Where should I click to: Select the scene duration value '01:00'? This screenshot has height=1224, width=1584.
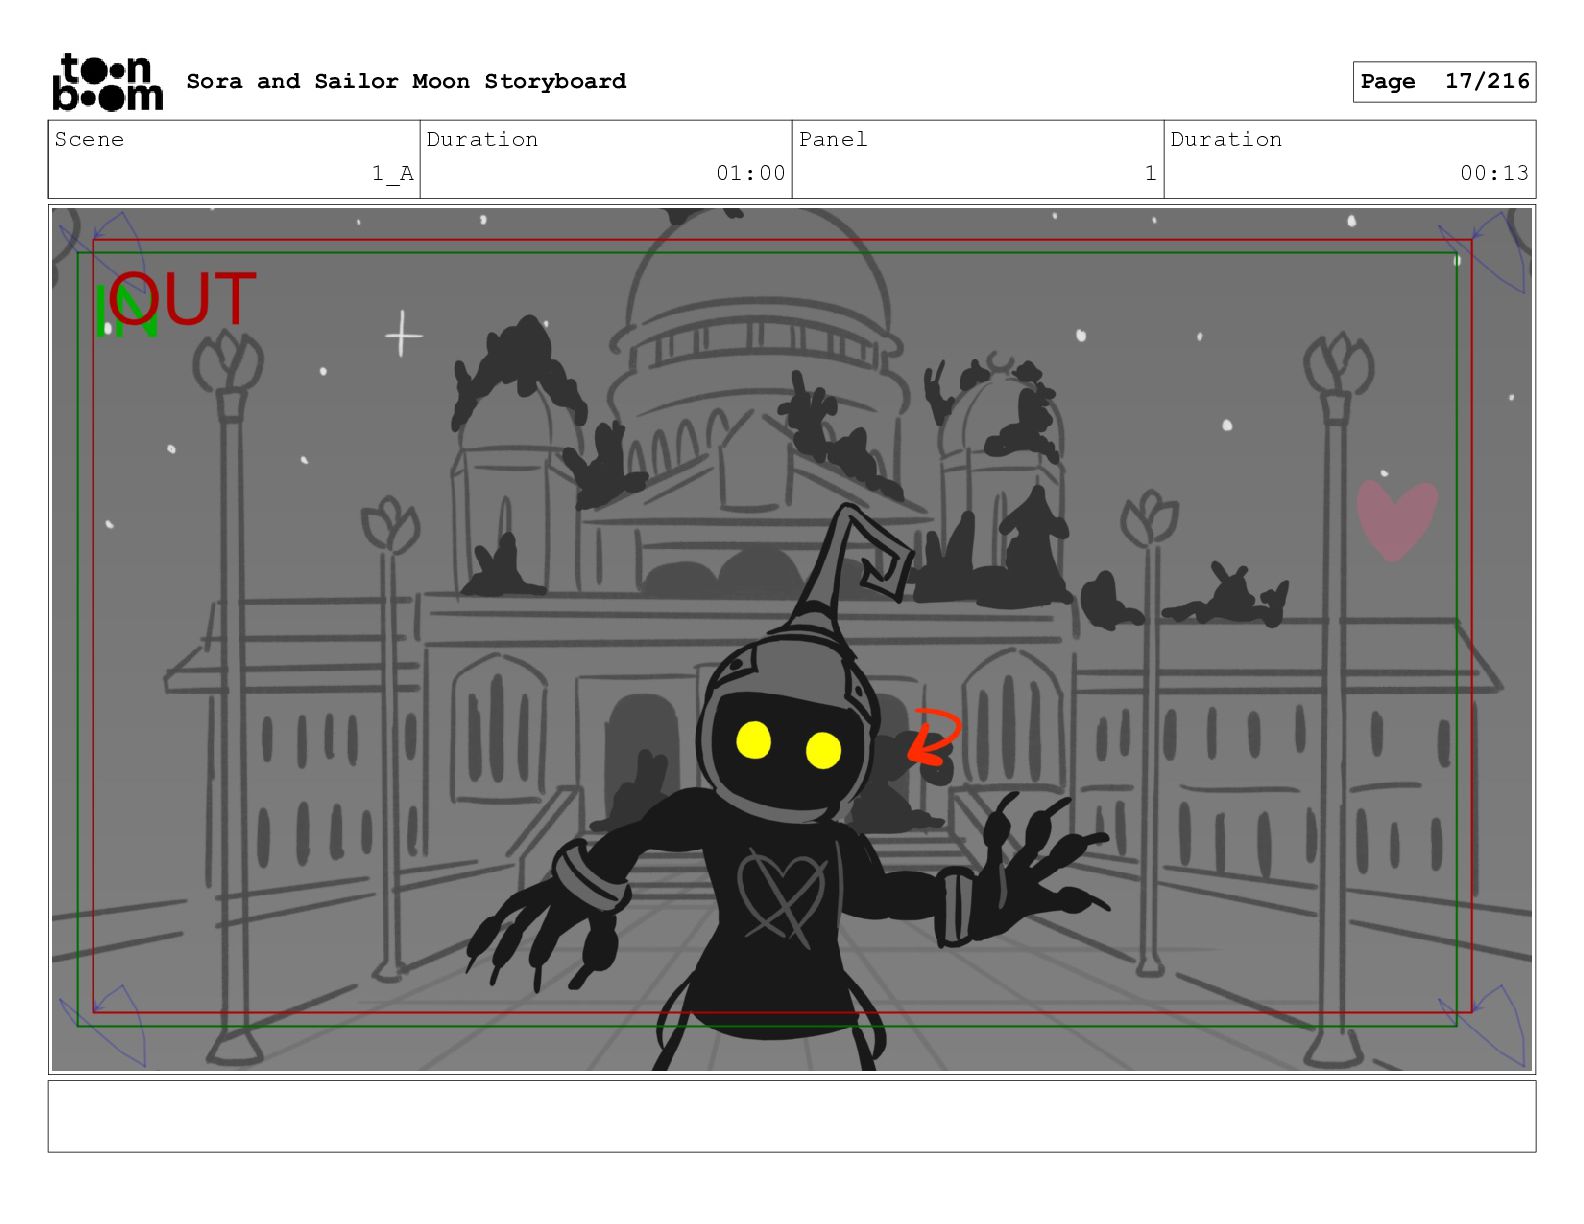pos(751,173)
